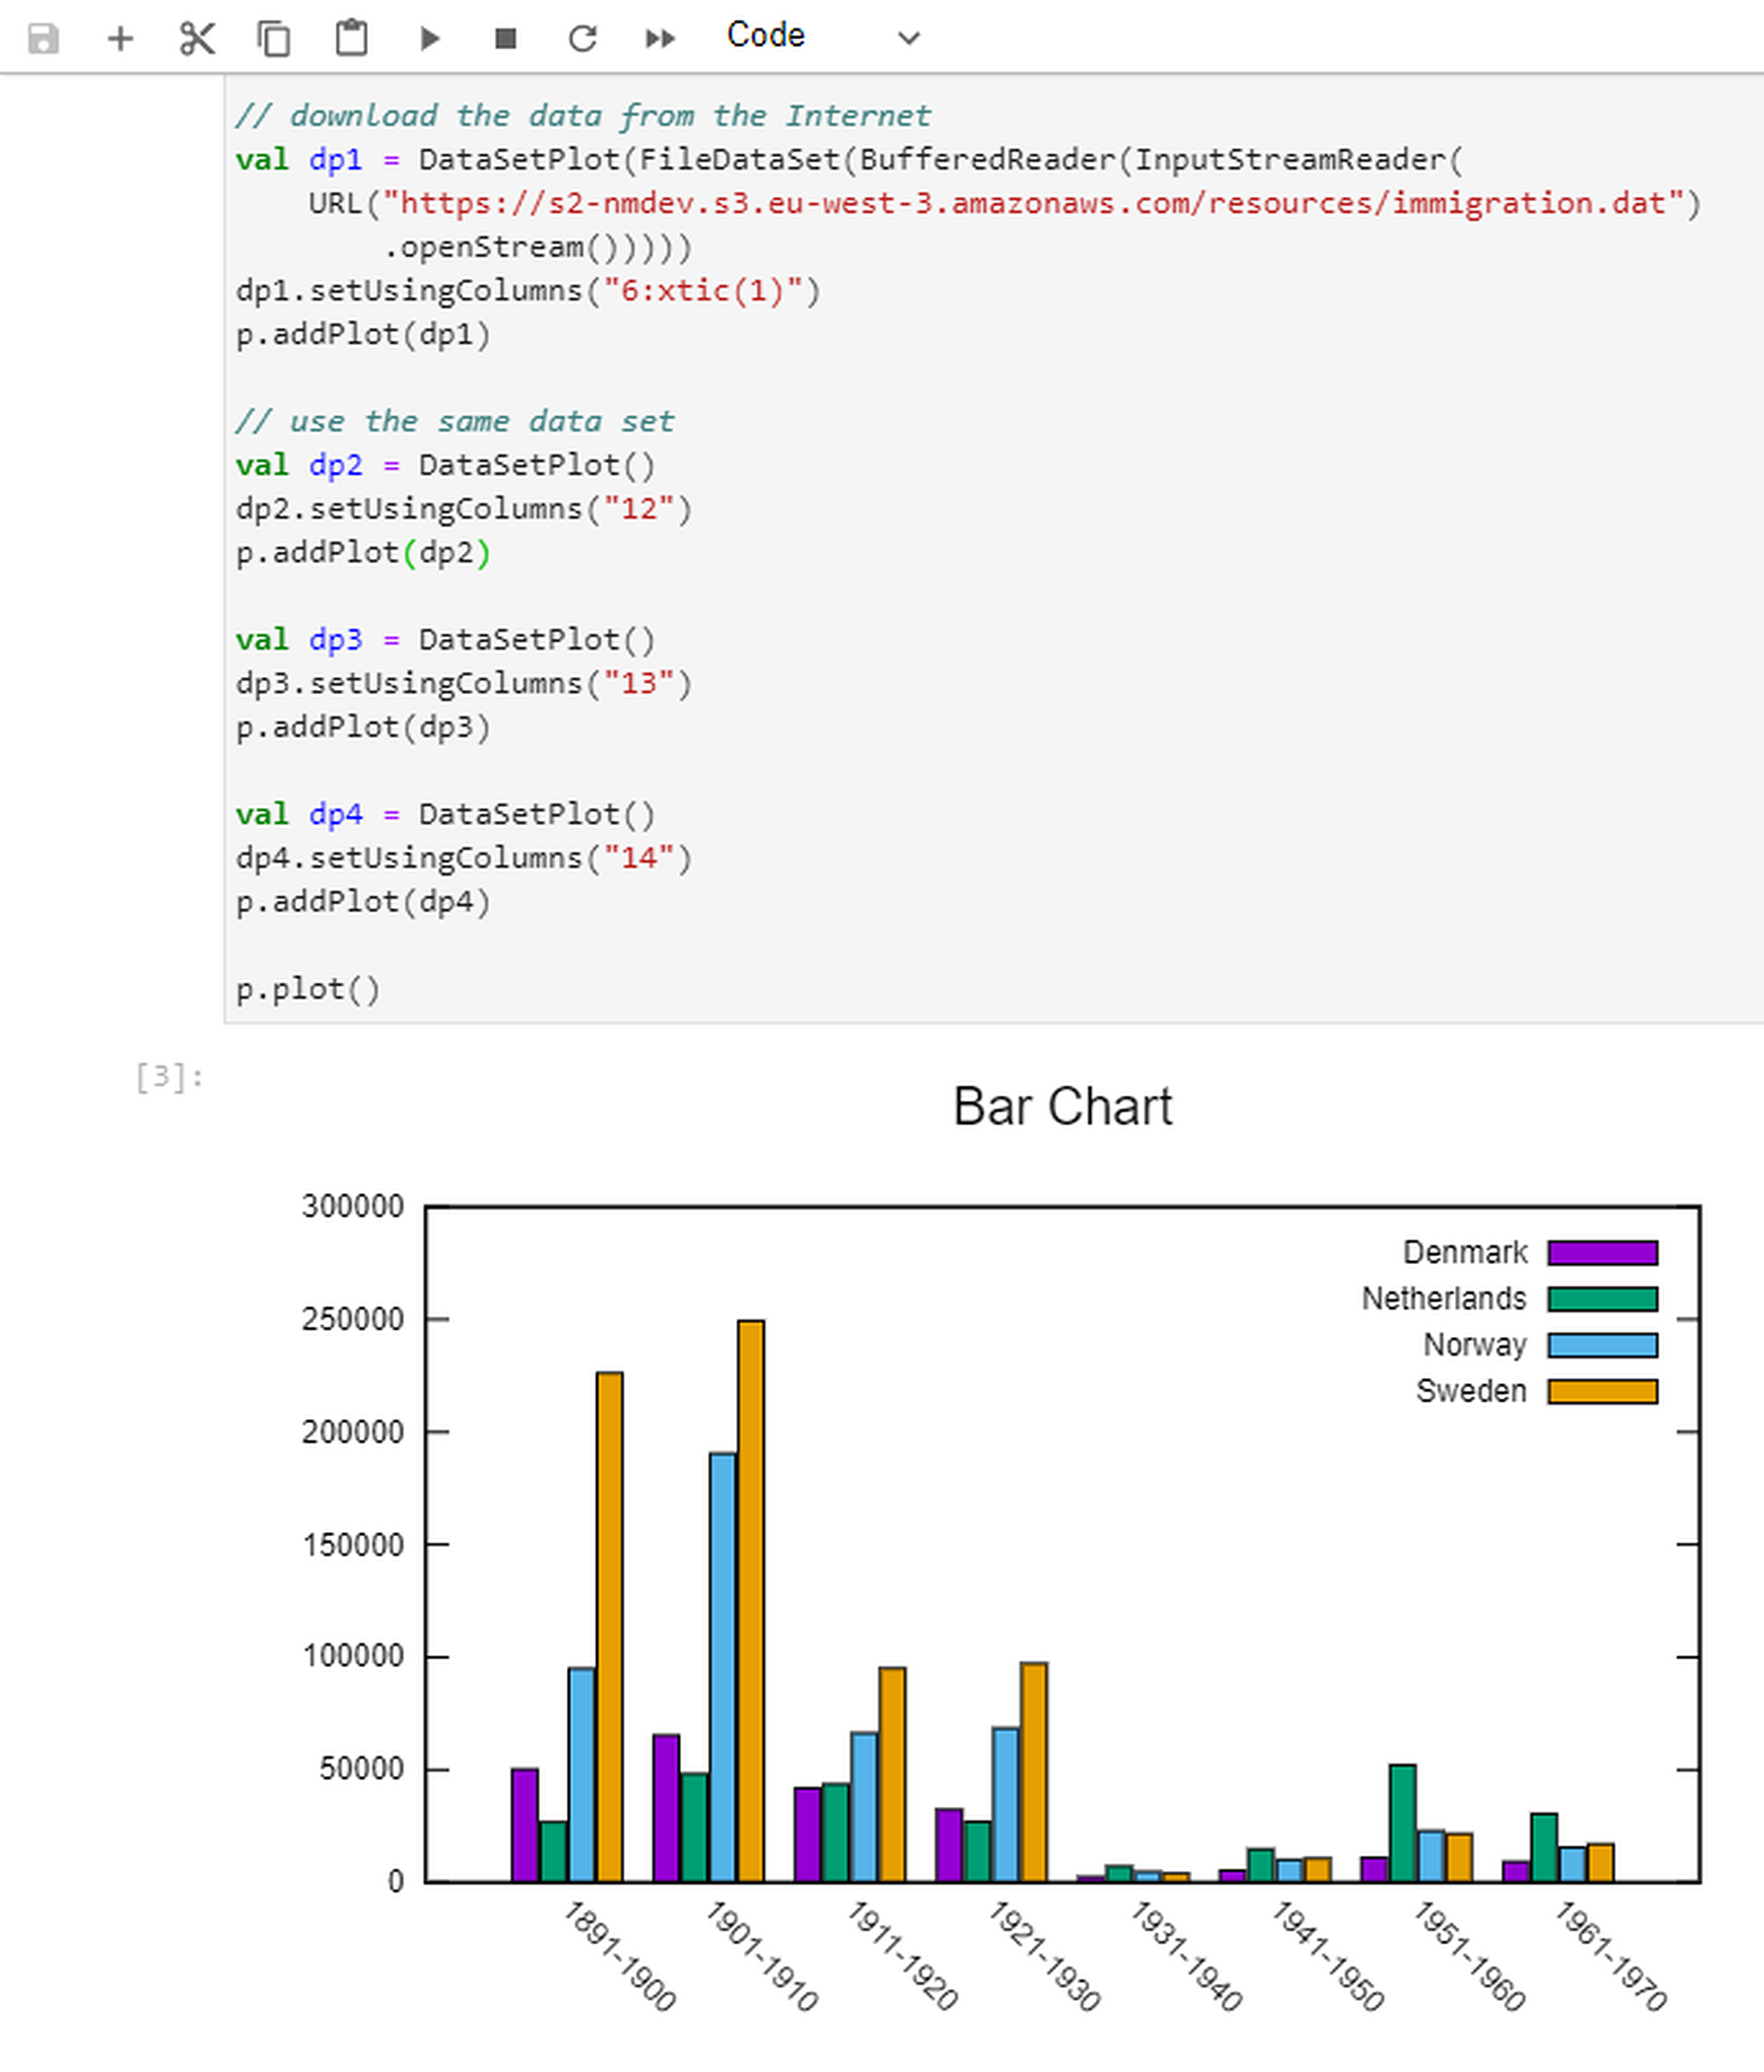Viewport: 1764px width, 2072px height.
Task: Click the 1921-1930 axis label
Action: (x=1044, y=1956)
